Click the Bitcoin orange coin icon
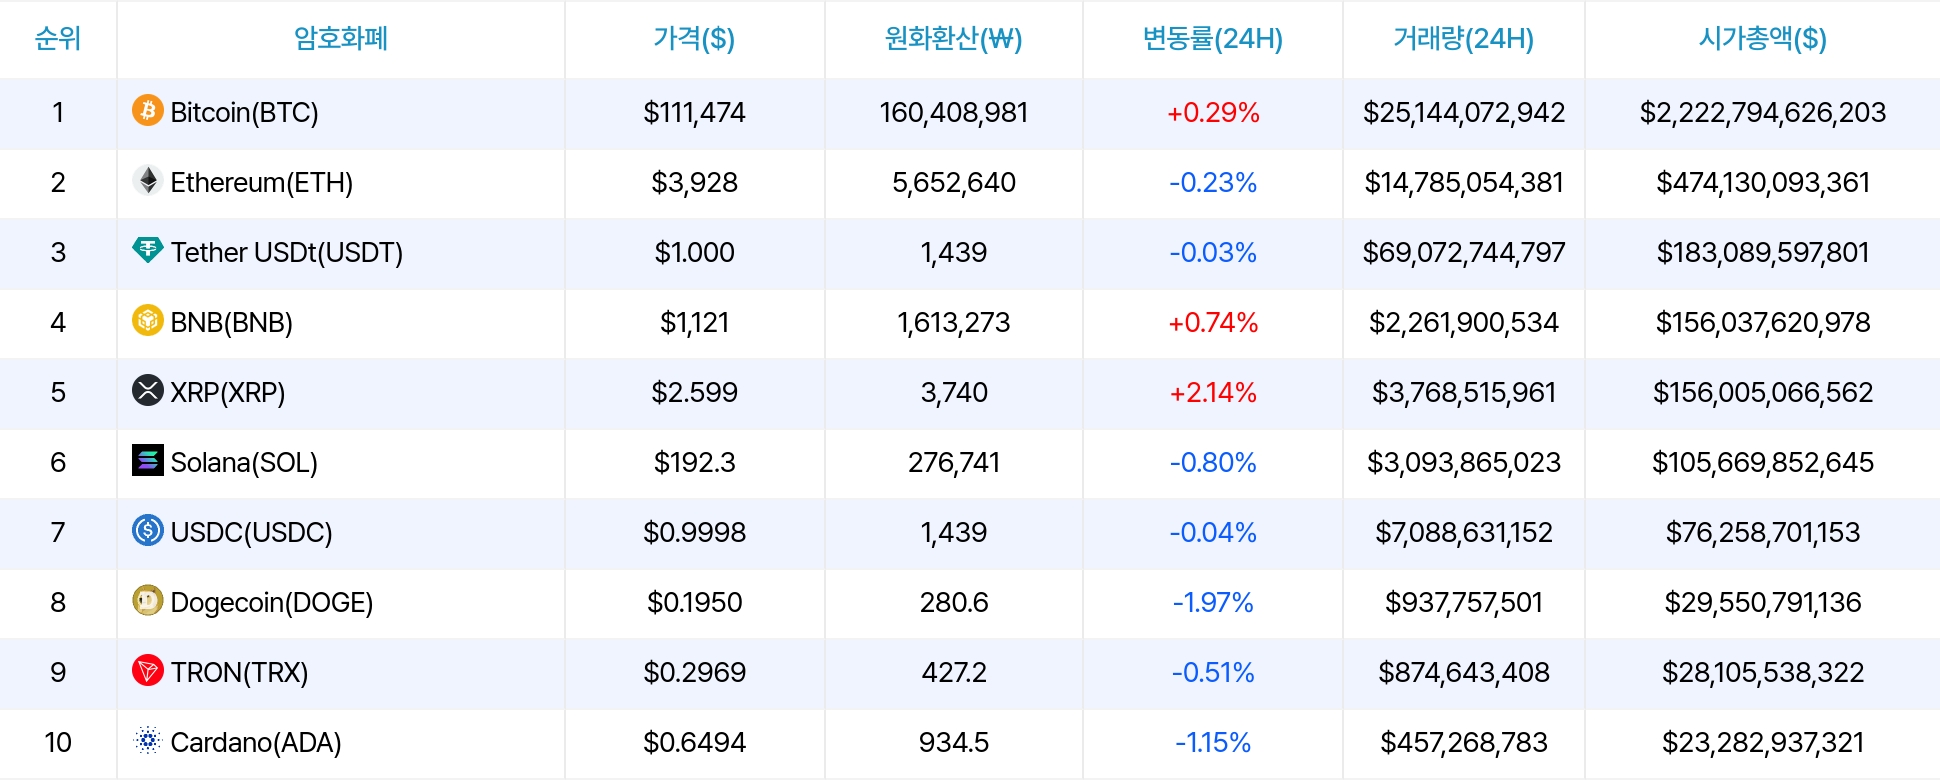The image size is (1940, 780). tap(148, 110)
